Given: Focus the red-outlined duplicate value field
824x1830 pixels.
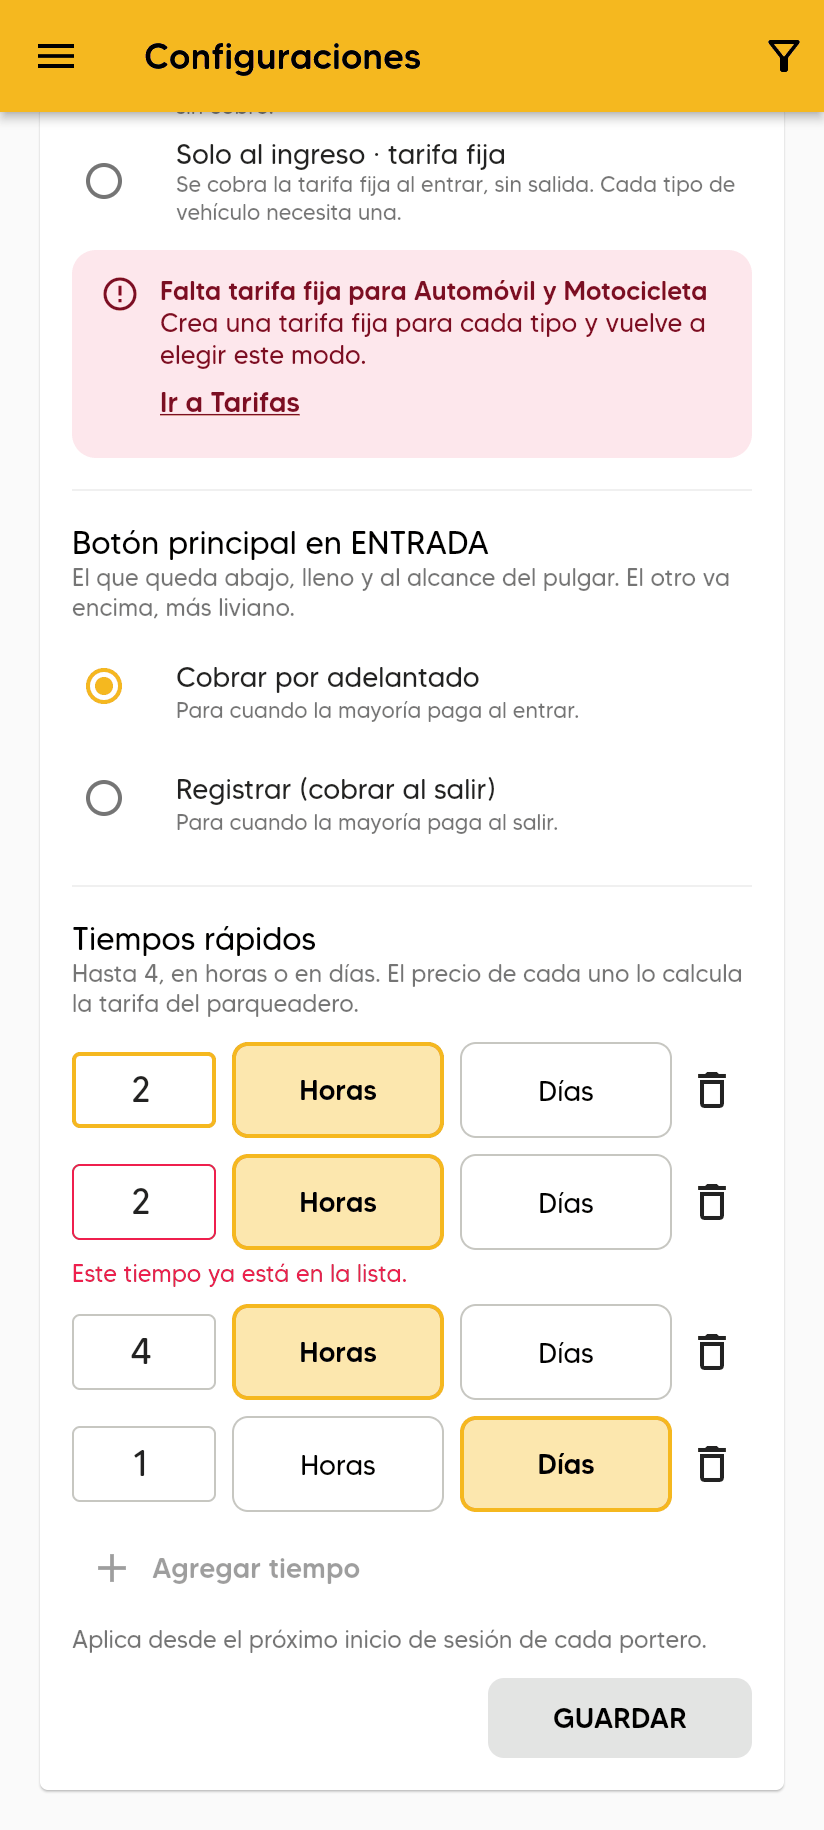Looking at the screenshot, I should (144, 1202).
